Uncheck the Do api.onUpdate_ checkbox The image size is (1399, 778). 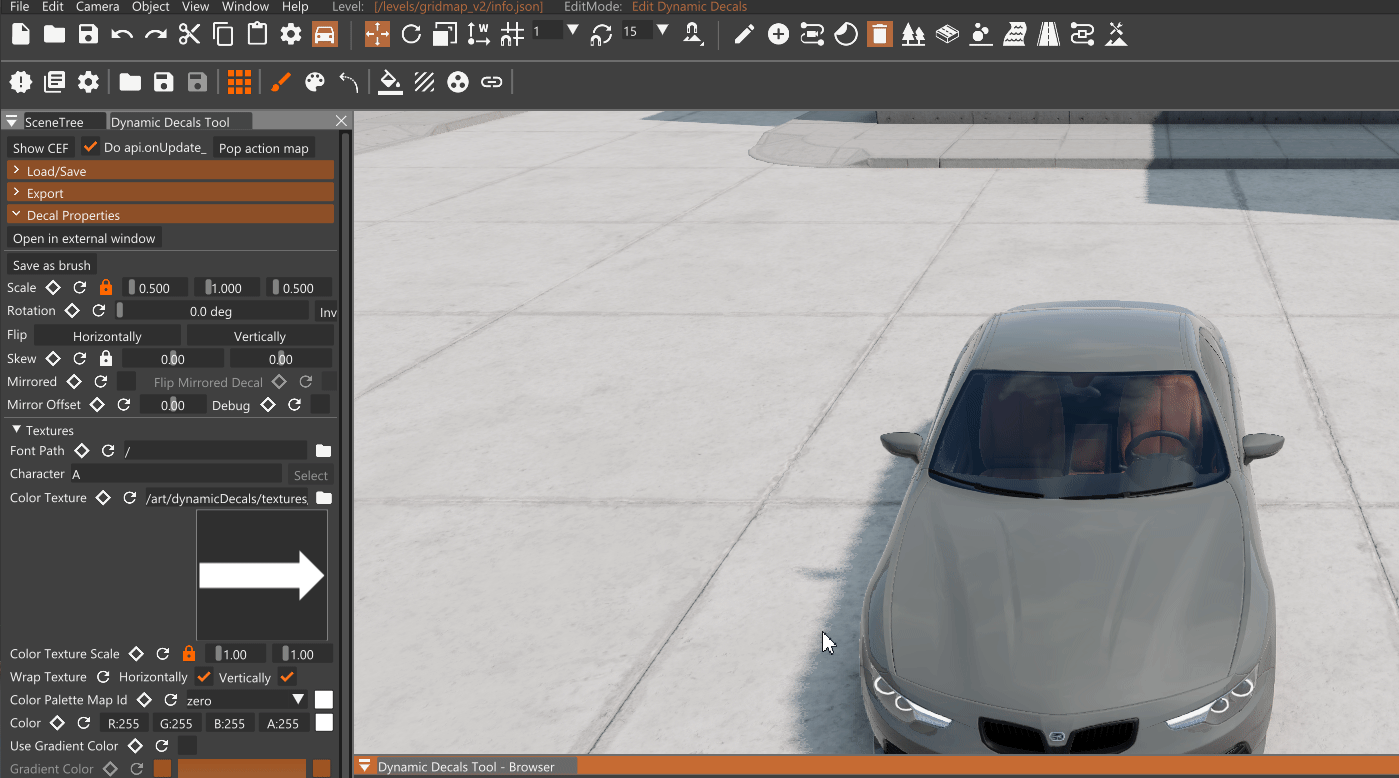[x=91, y=147]
